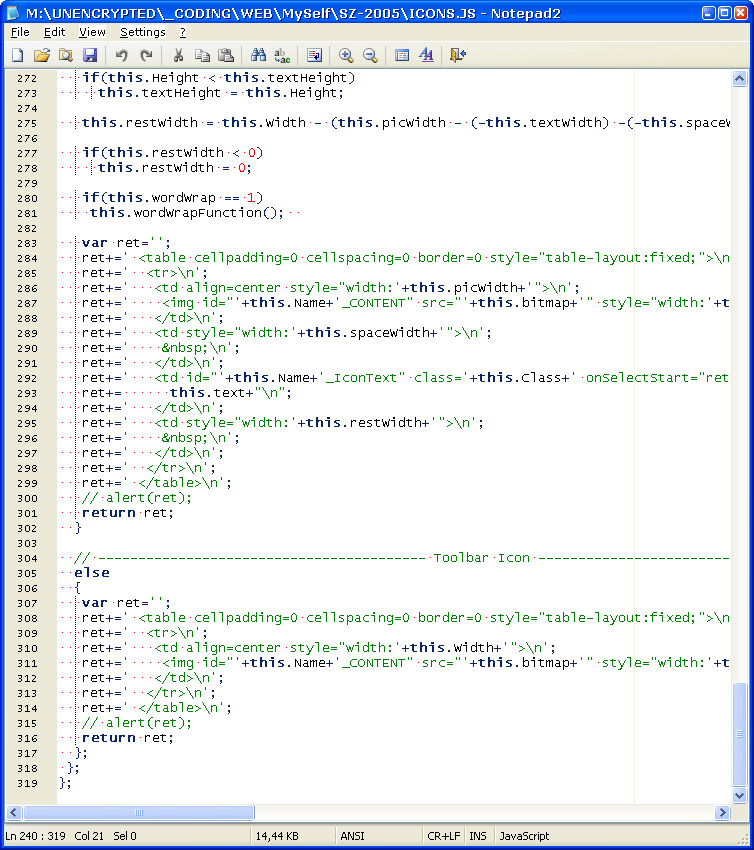
Task: Click the Open file folder icon
Action: coord(42,55)
